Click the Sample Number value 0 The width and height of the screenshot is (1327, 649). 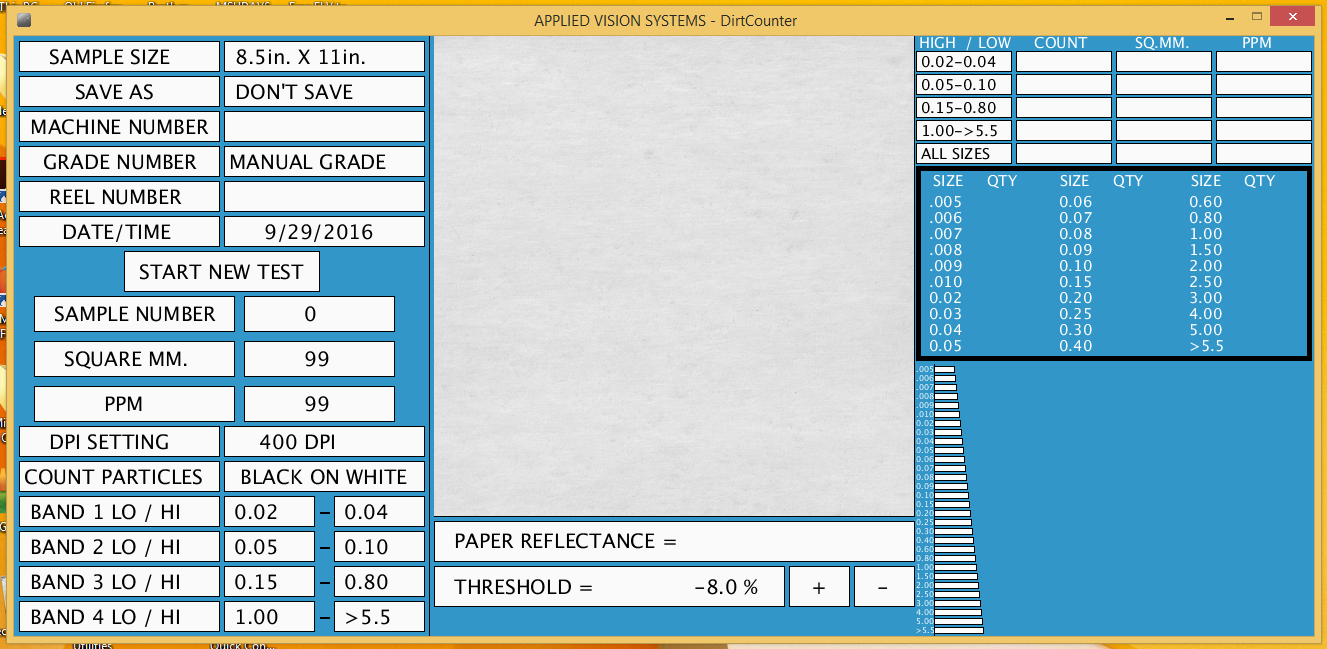tap(319, 314)
